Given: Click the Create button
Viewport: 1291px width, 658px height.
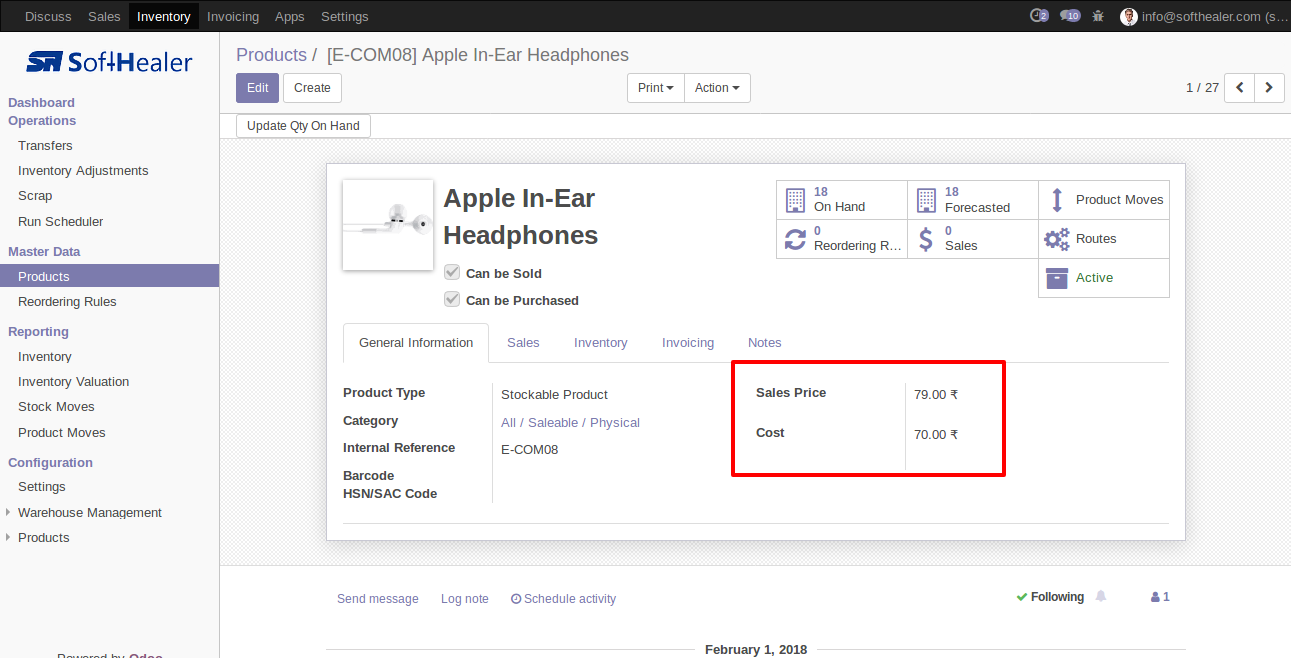Looking at the screenshot, I should (312, 88).
